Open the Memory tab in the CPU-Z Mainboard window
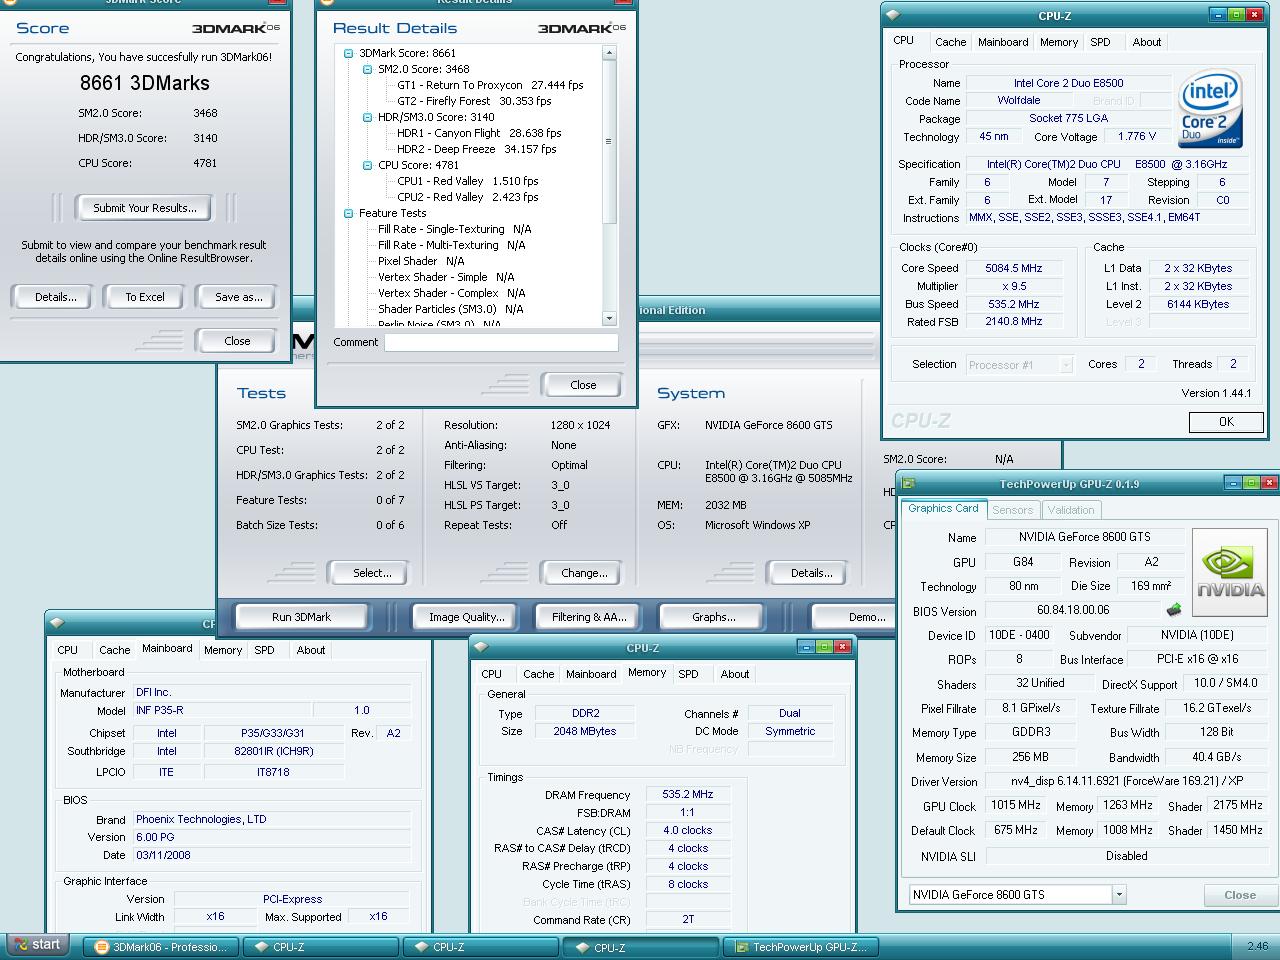Viewport: 1280px width, 960px height. 223,650
